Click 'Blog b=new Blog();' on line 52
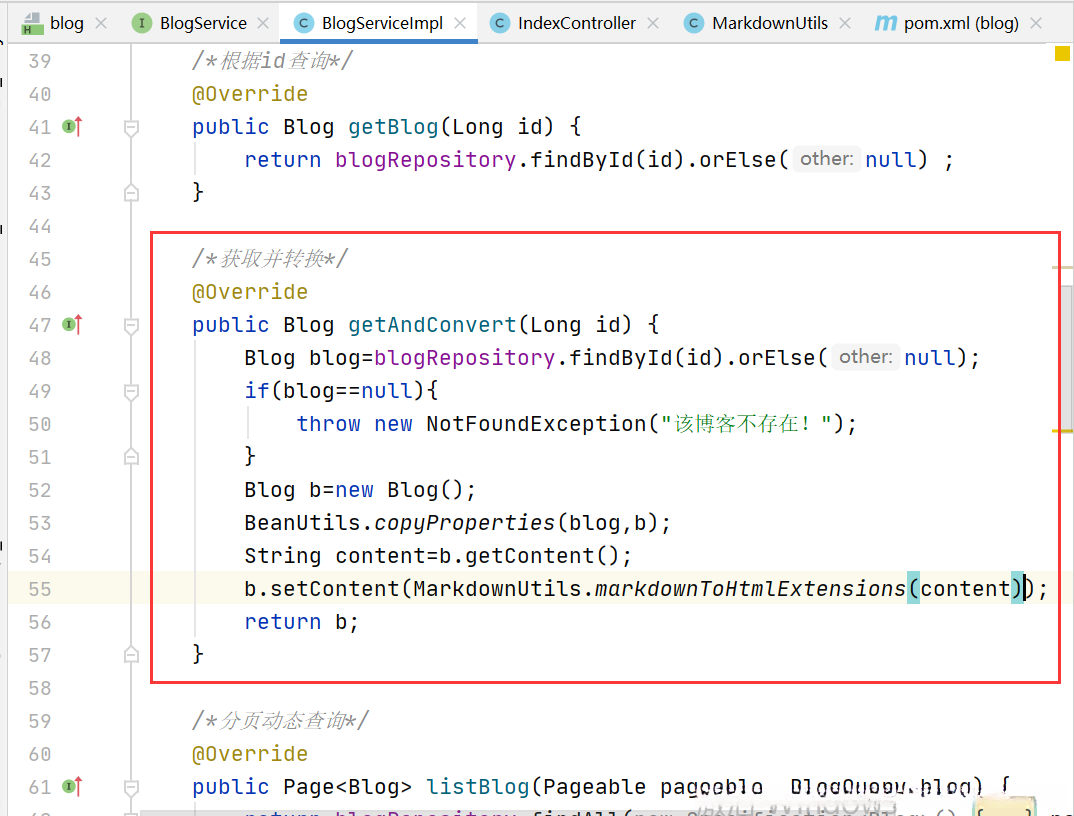This screenshot has height=816, width=1074. click(x=360, y=489)
